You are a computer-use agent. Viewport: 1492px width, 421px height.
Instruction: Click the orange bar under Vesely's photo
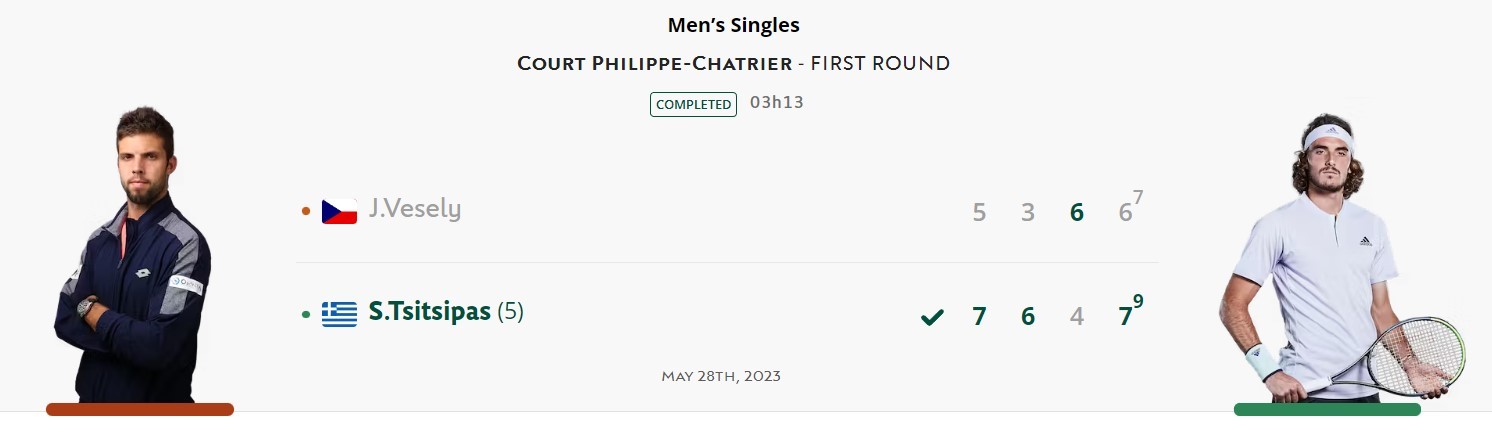(140, 409)
